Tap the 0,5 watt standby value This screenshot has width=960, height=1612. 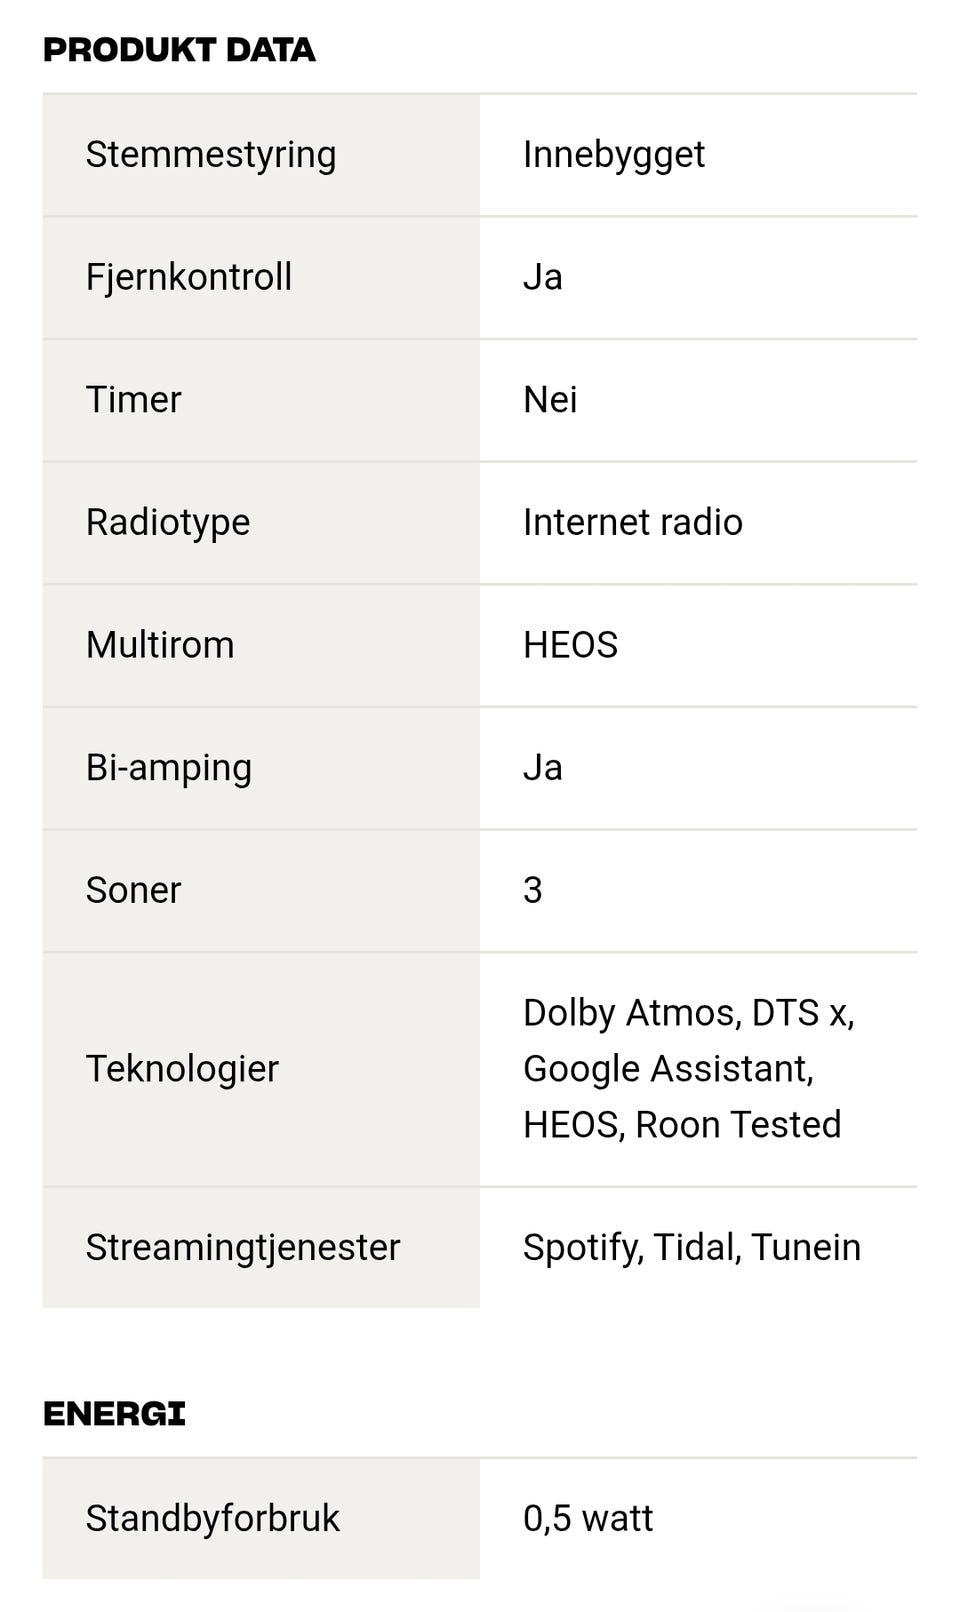(588, 1518)
